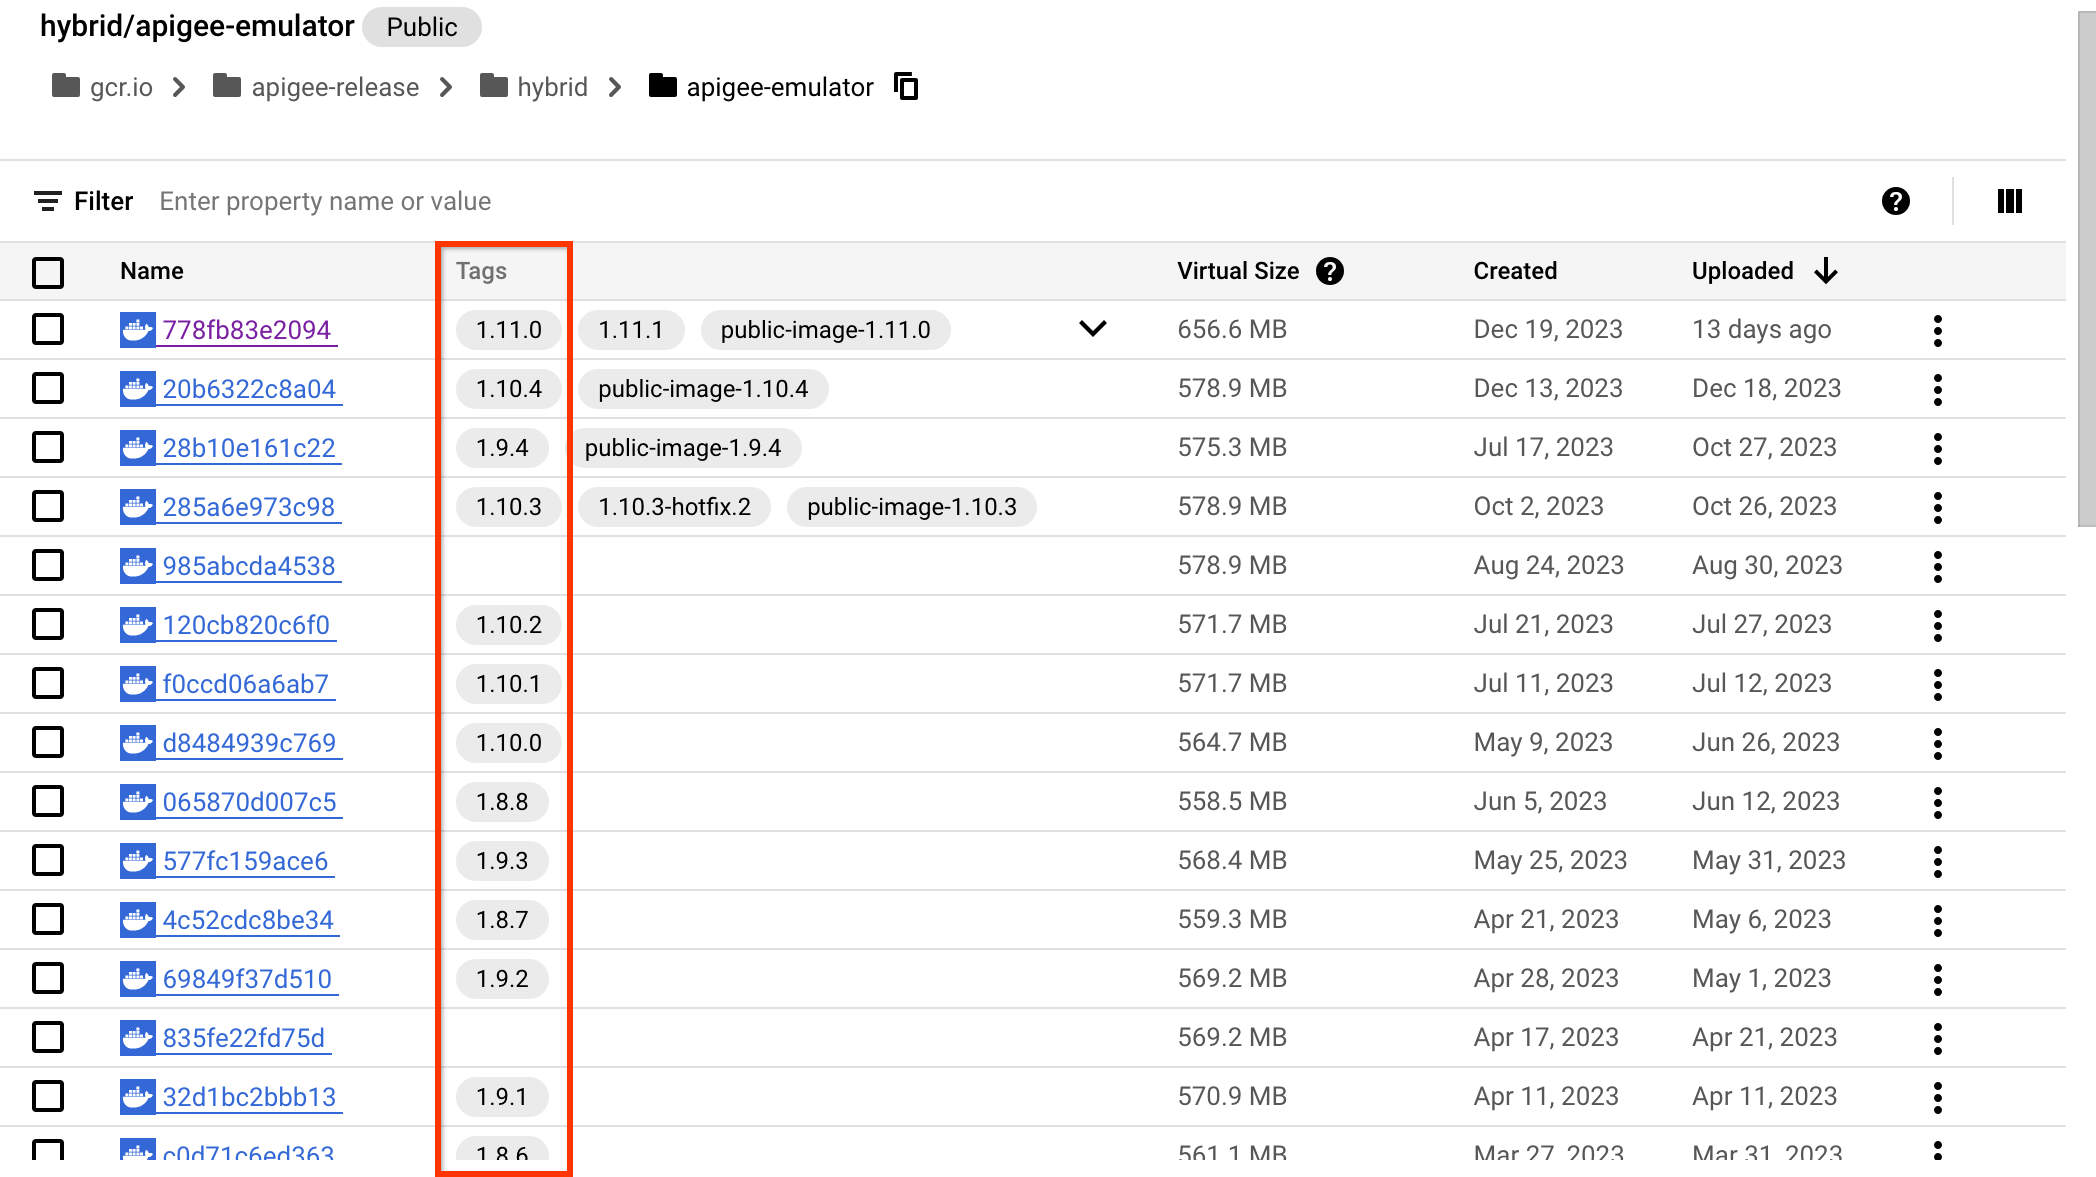Select all rows with the header checkbox
Screen dimensions: 2096x1177
coord(48,272)
